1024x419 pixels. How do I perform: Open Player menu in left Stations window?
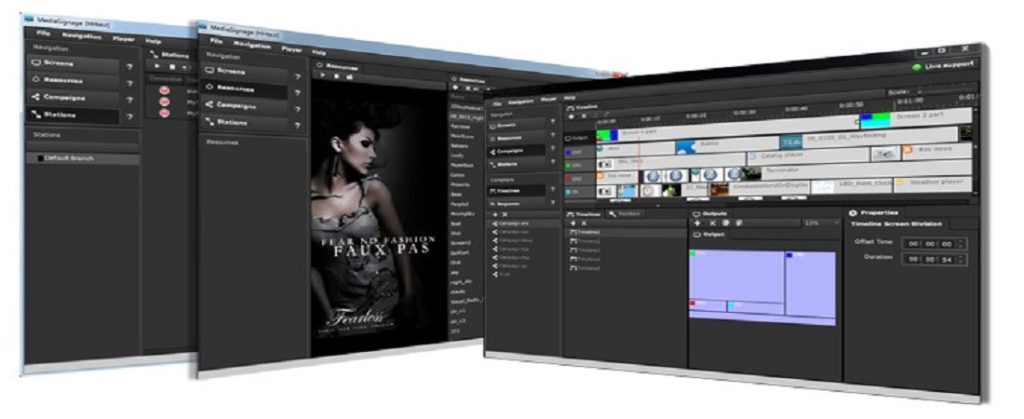click(x=123, y=39)
